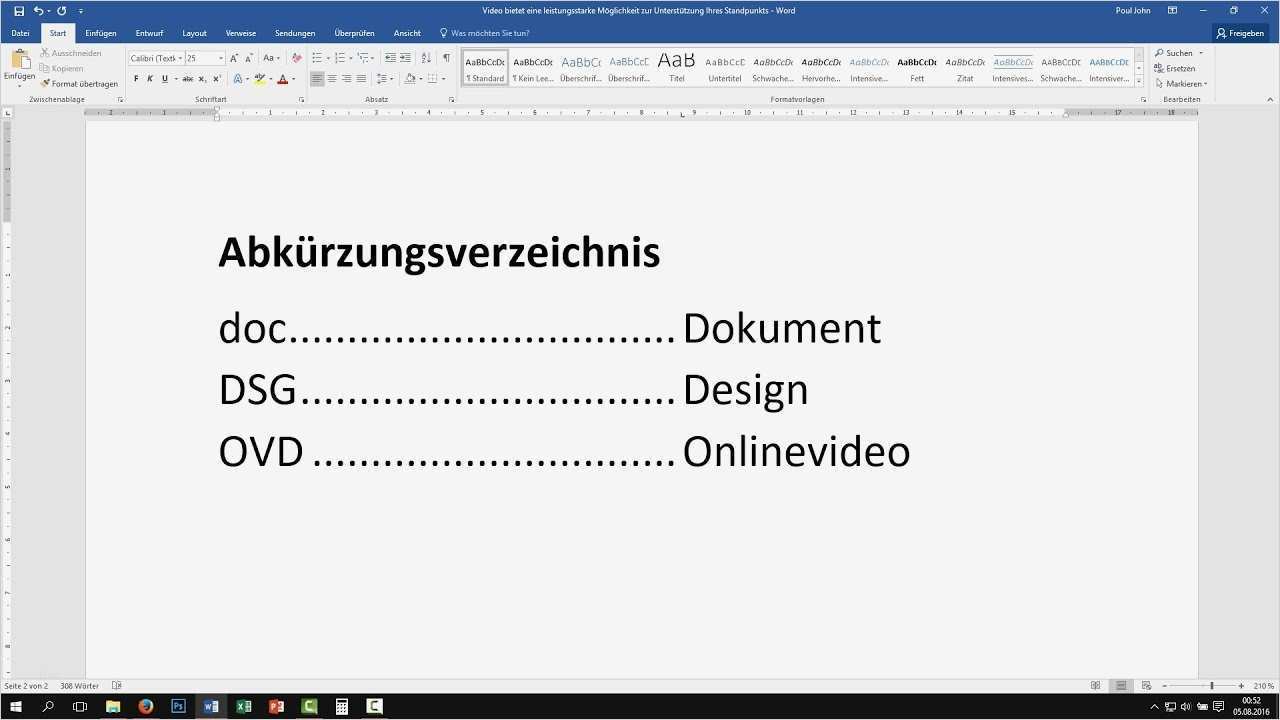Apply underline formatting
1280x720 pixels.
click(164, 78)
